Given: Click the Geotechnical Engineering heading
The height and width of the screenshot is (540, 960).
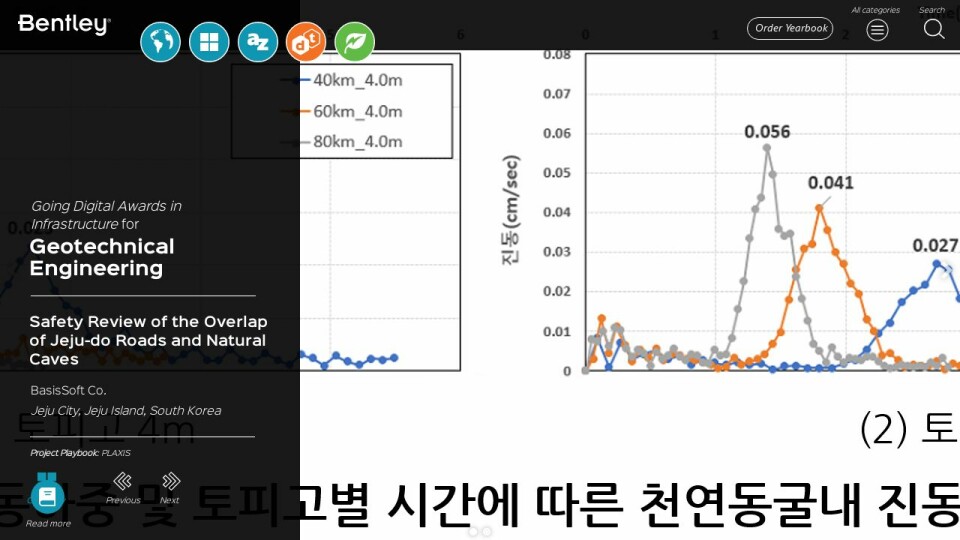Looking at the screenshot, I should pos(102,257).
